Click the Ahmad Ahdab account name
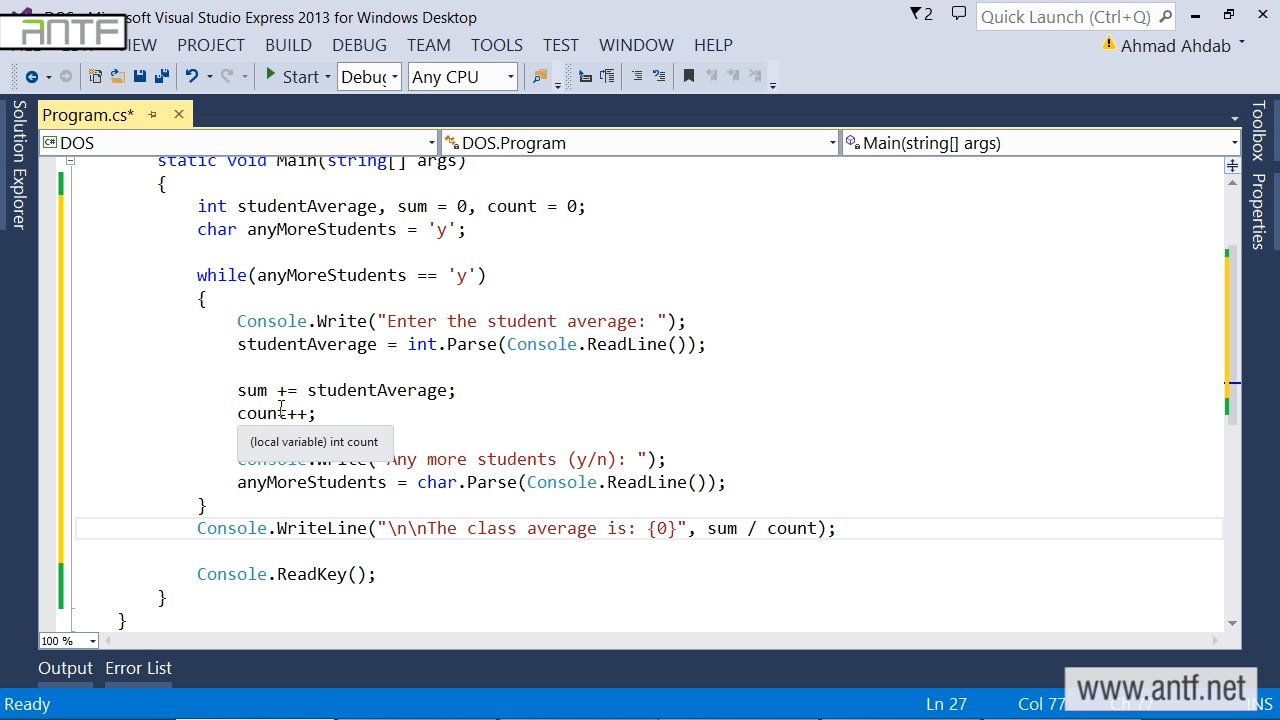 click(1175, 46)
